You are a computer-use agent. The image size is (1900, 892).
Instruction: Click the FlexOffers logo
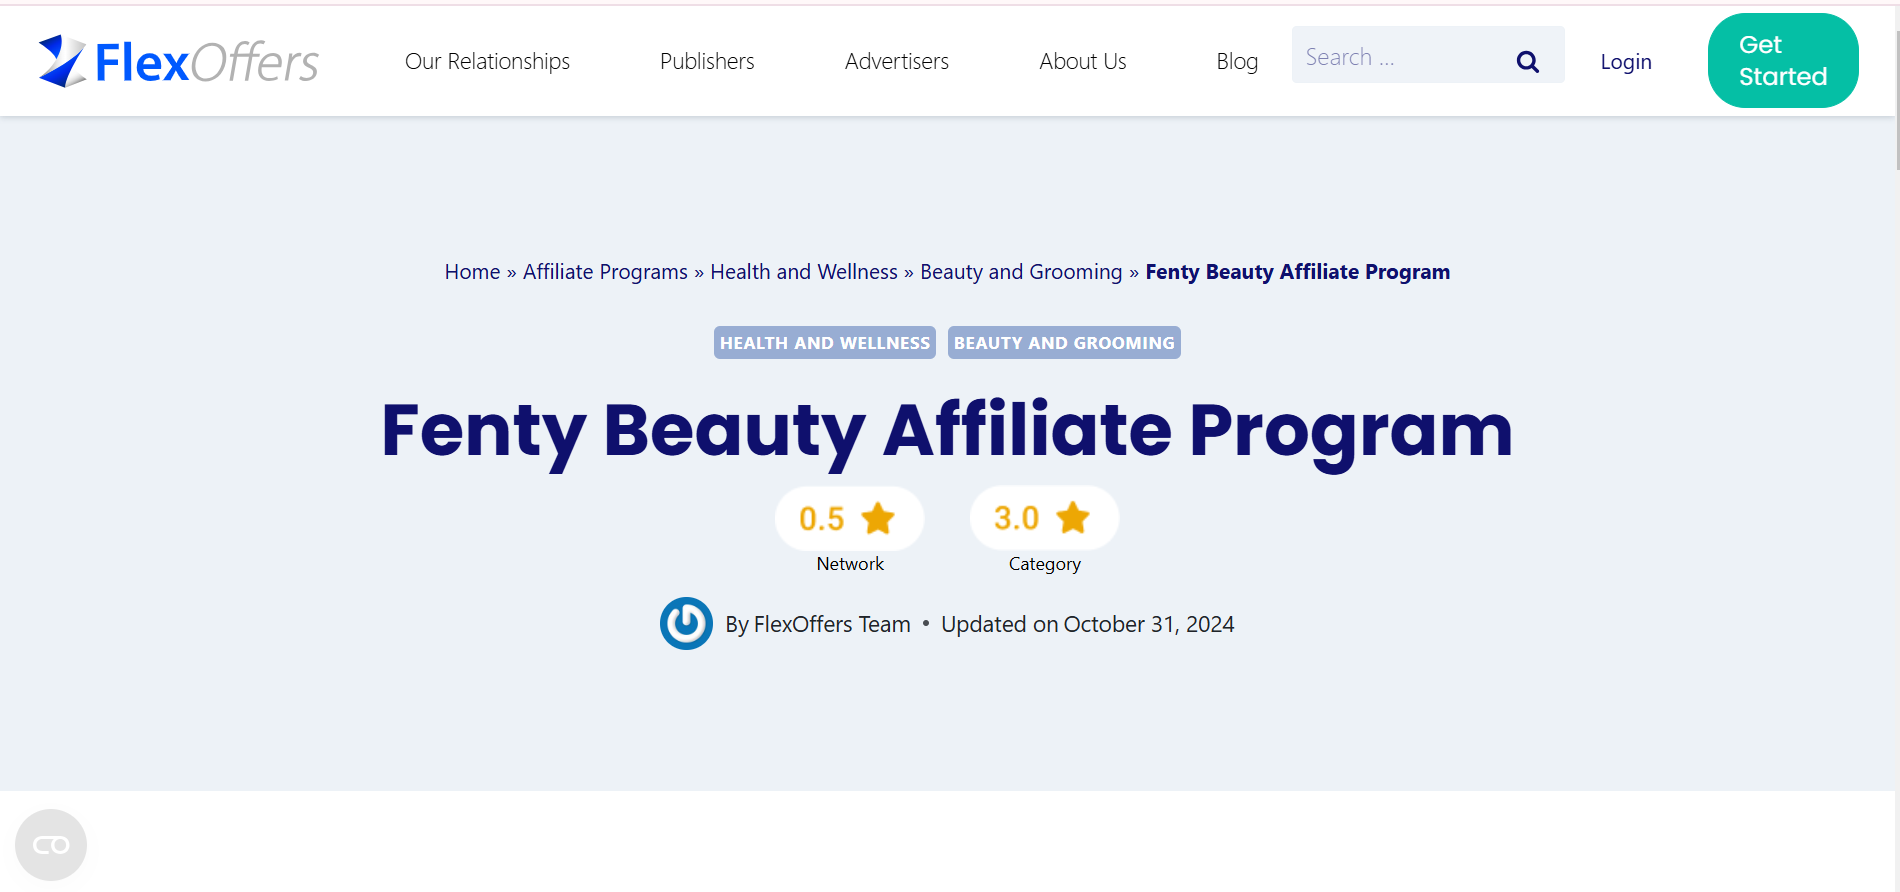click(178, 61)
